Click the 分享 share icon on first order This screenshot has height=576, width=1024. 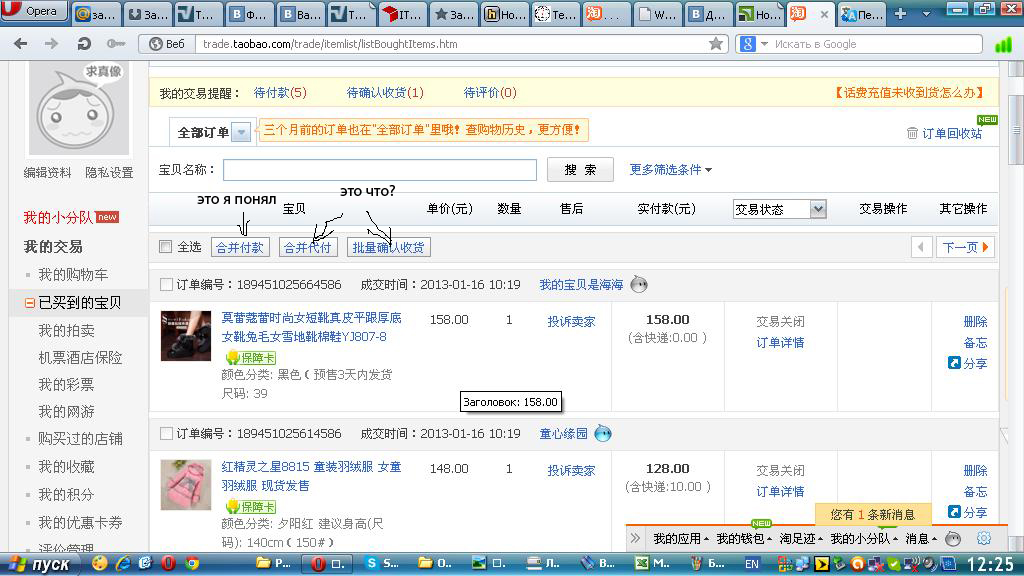pos(954,363)
